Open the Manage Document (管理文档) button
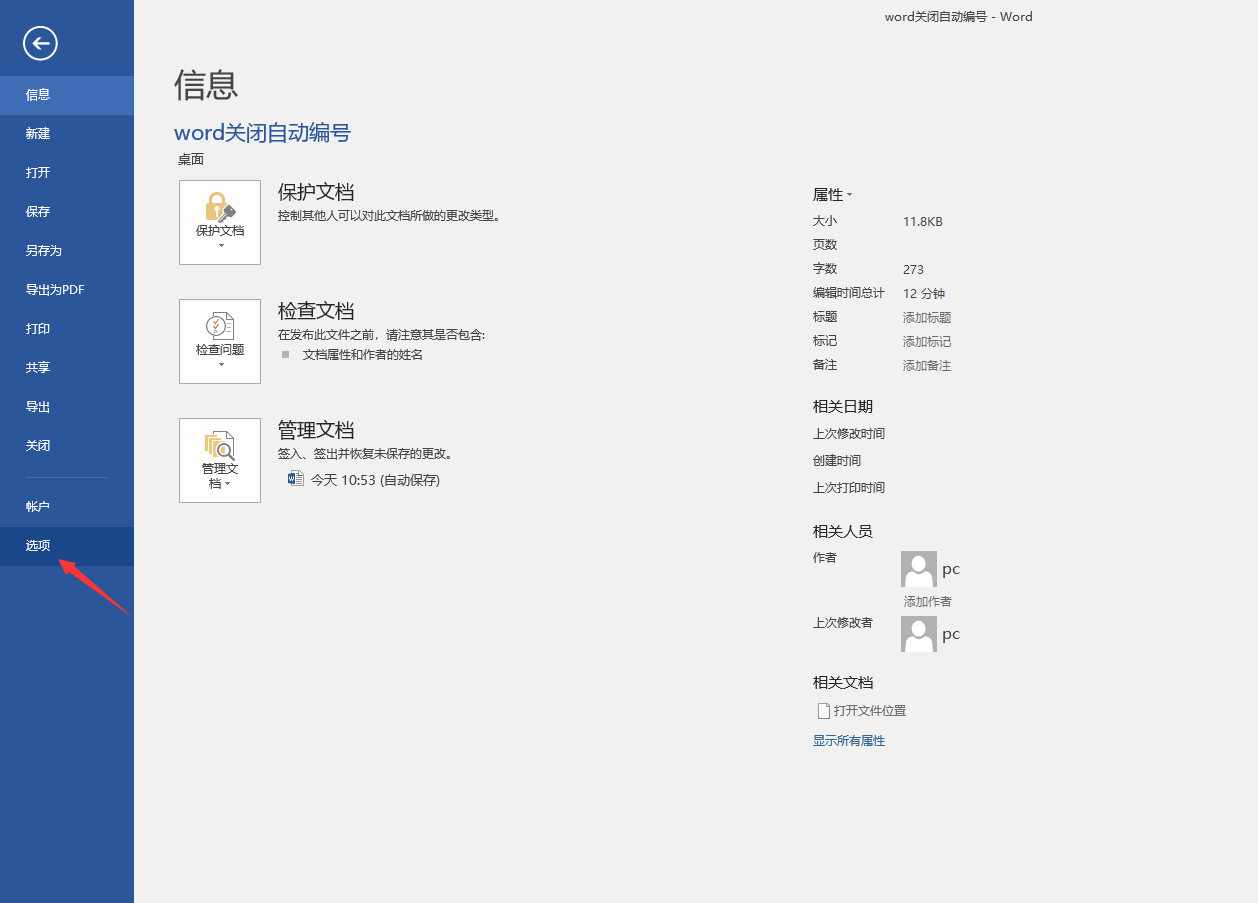This screenshot has width=1258, height=903. 220,460
